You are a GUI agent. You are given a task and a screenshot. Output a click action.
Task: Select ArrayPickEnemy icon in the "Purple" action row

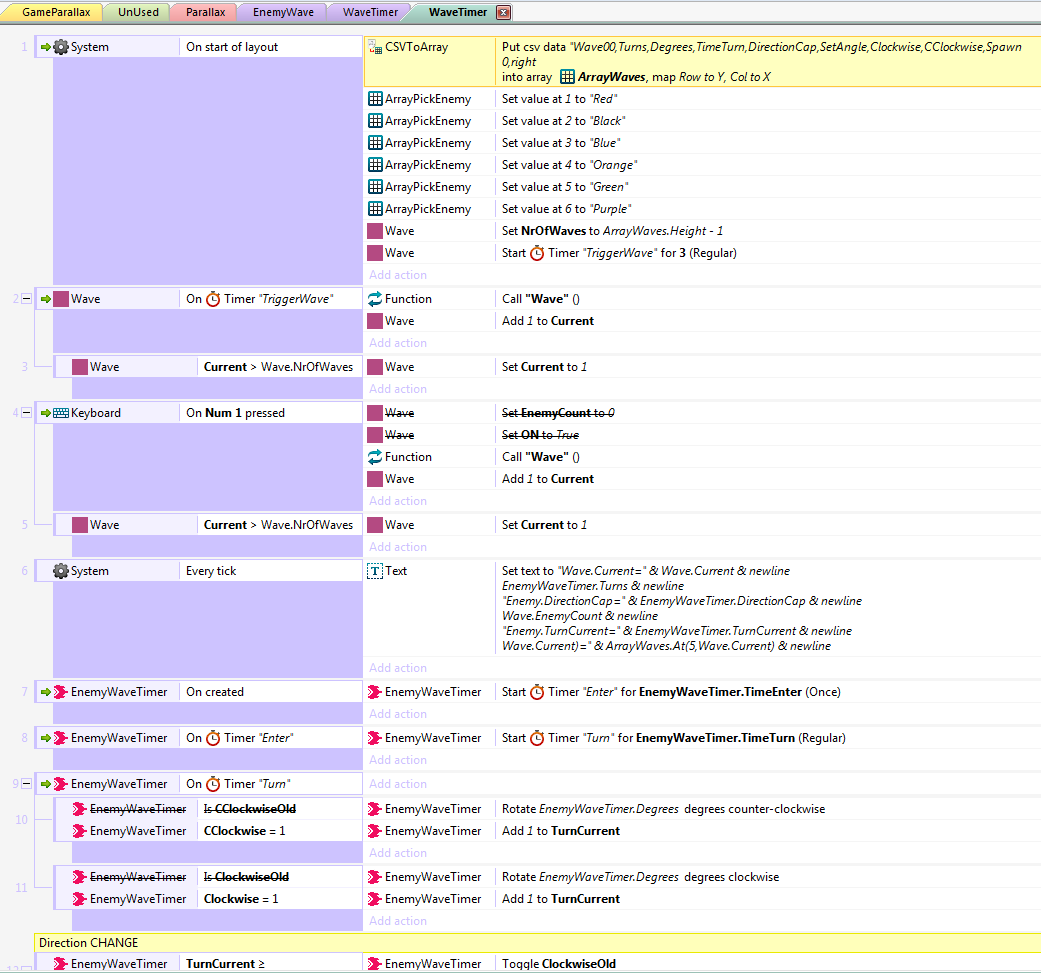tap(375, 208)
